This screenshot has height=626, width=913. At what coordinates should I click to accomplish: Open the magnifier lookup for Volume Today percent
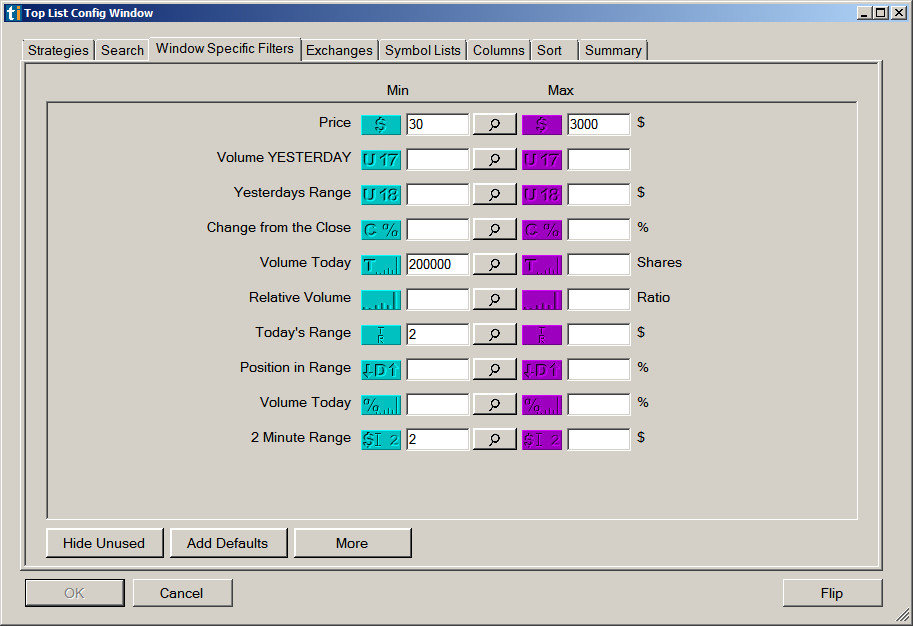coord(494,404)
